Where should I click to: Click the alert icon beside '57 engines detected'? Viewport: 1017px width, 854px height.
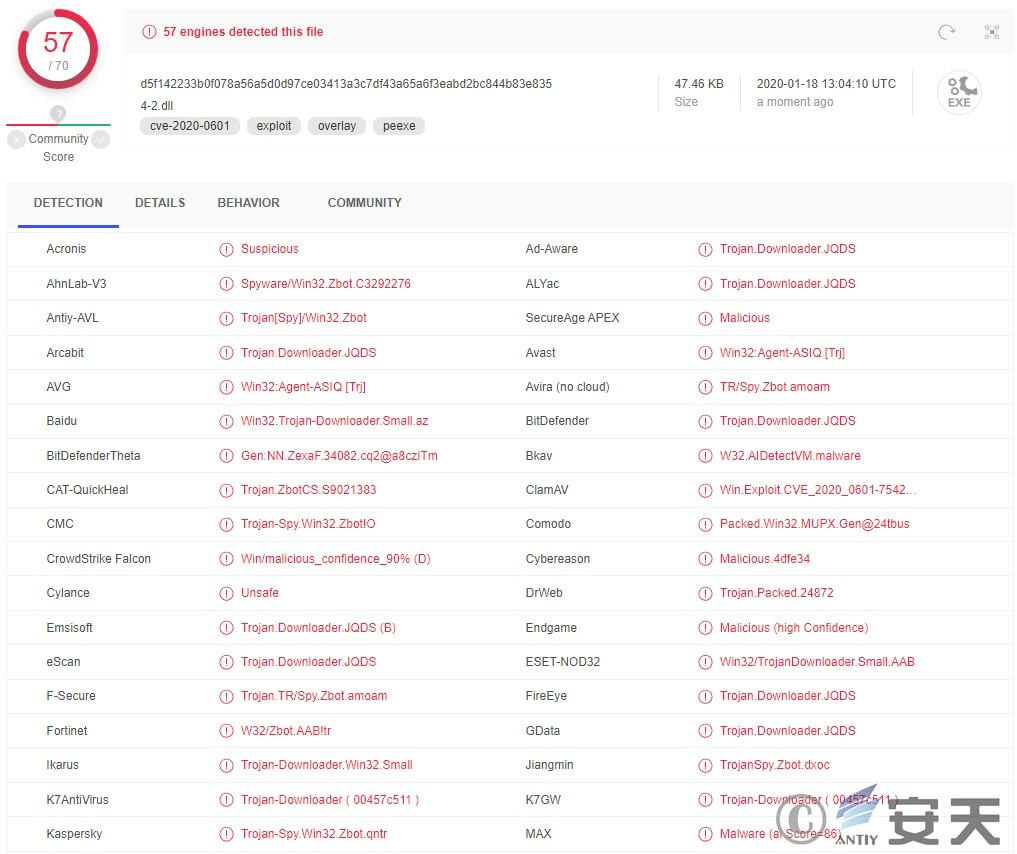149,32
